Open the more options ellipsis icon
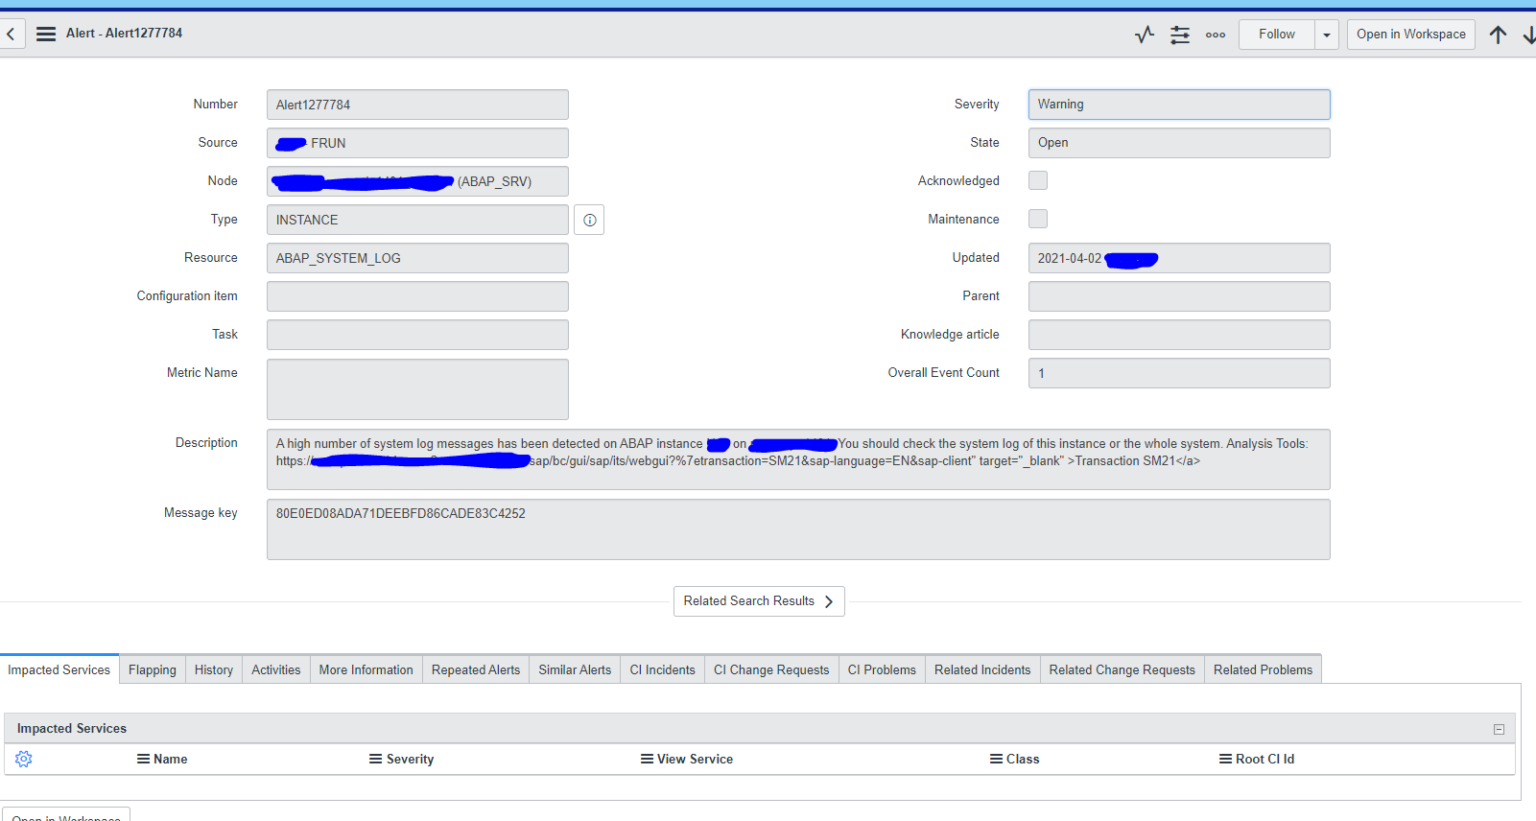Image resolution: width=1536 pixels, height=821 pixels. (x=1215, y=33)
